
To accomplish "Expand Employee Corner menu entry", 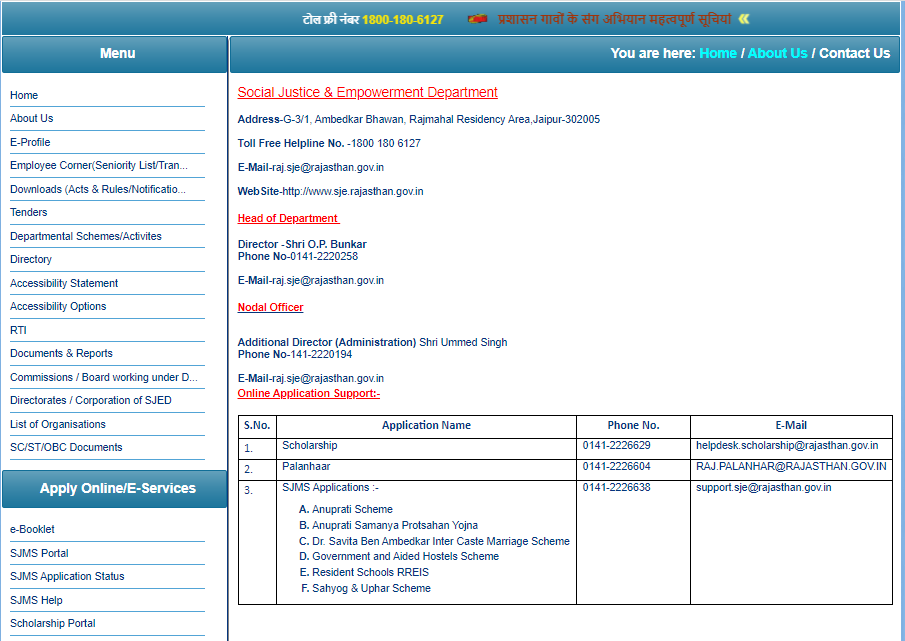I will click(x=98, y=166).
